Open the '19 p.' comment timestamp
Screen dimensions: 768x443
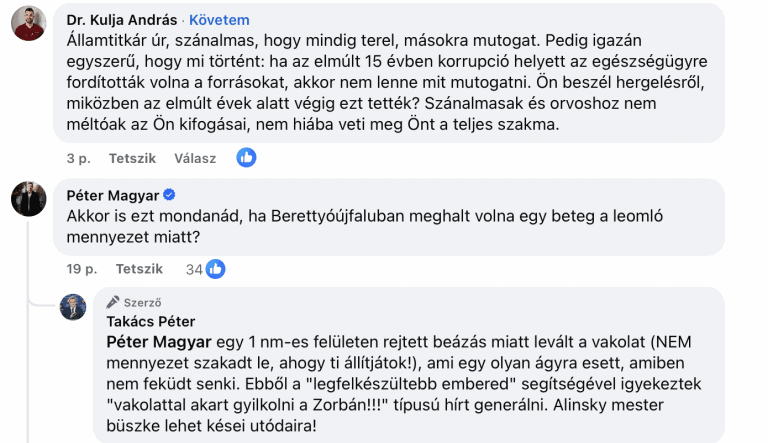pyautogui.click(x=81, y=269)
